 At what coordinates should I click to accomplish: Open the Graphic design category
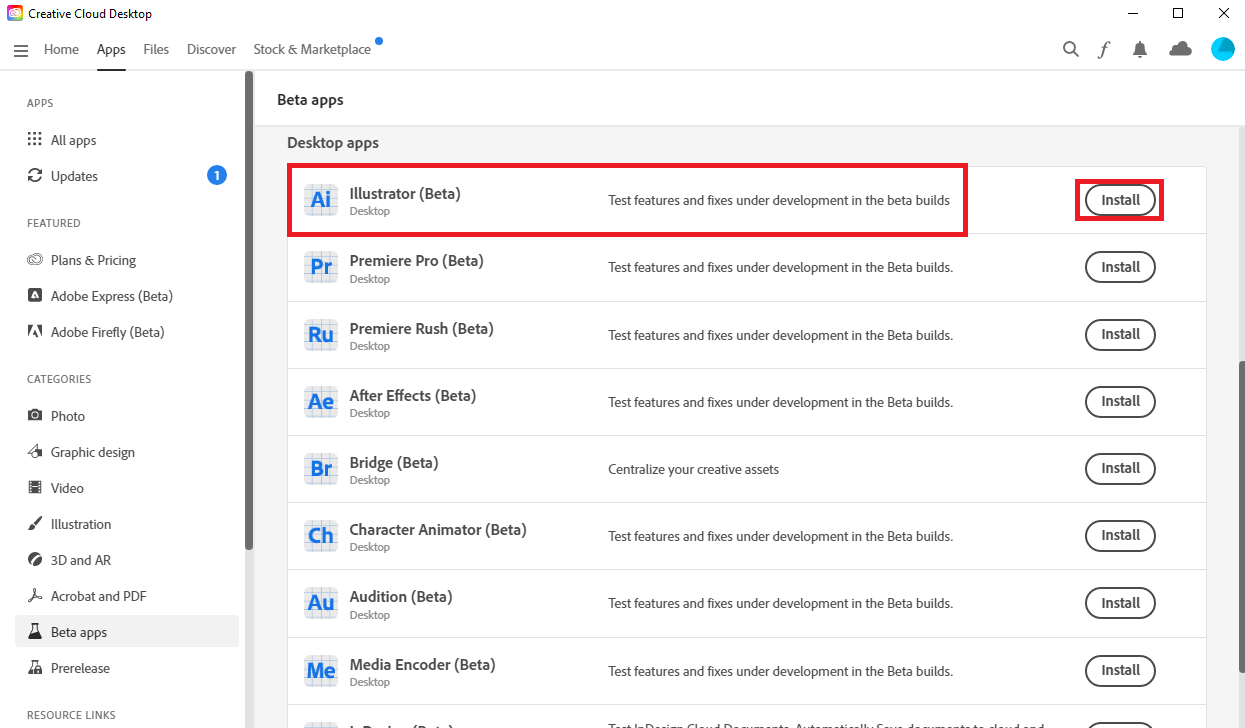click(92, 452)
